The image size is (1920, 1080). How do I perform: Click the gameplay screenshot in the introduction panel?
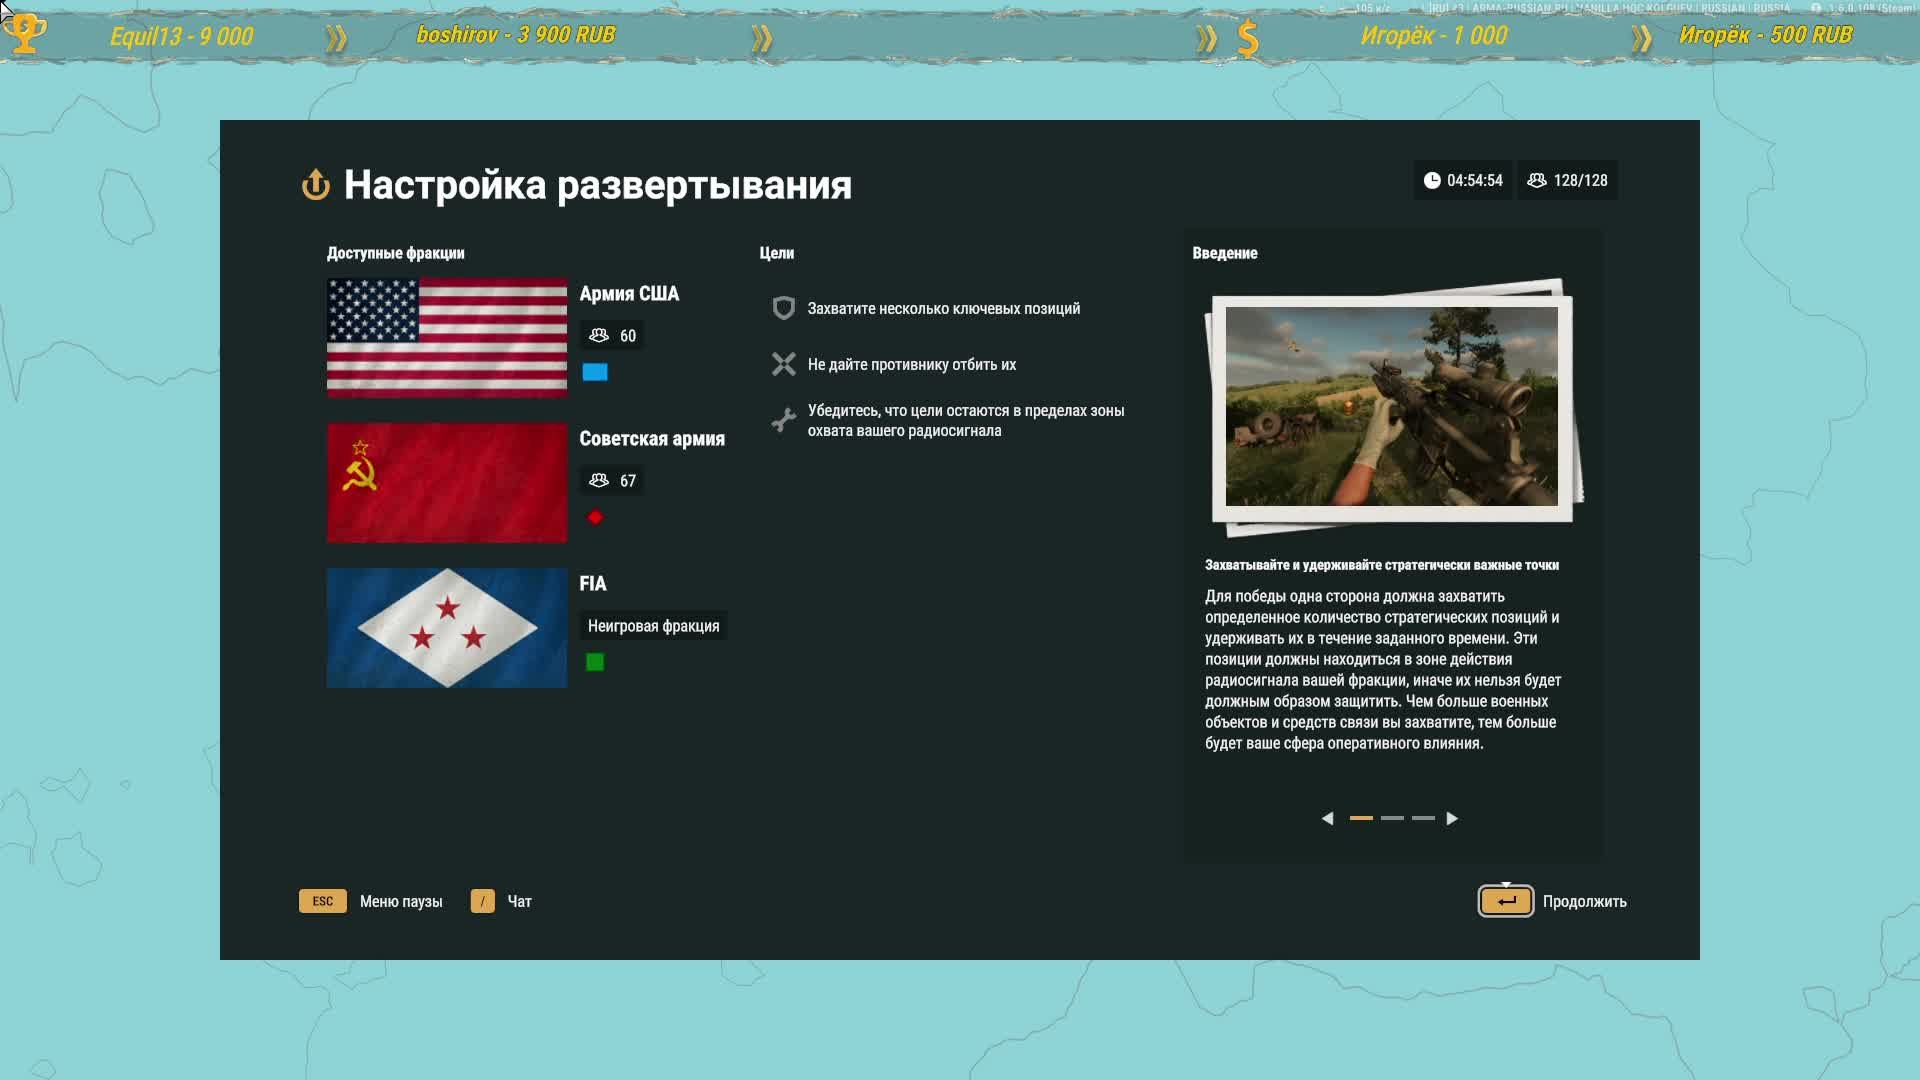[x=1393, y=404]
